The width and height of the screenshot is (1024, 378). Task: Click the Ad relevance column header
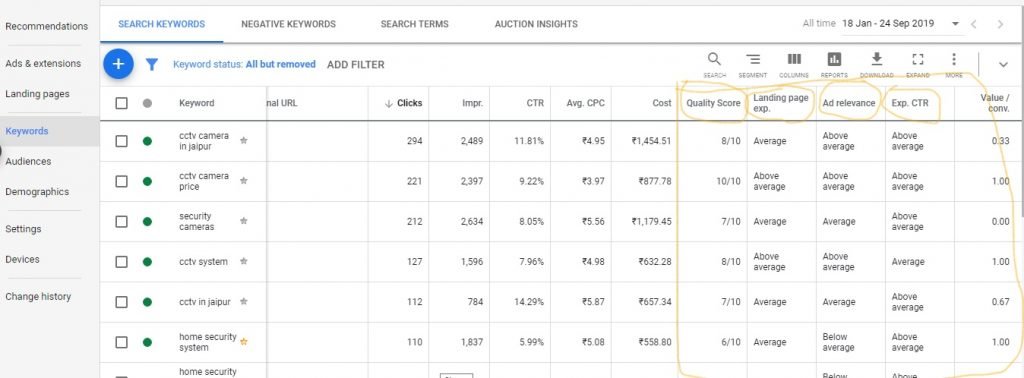point(849,103)
